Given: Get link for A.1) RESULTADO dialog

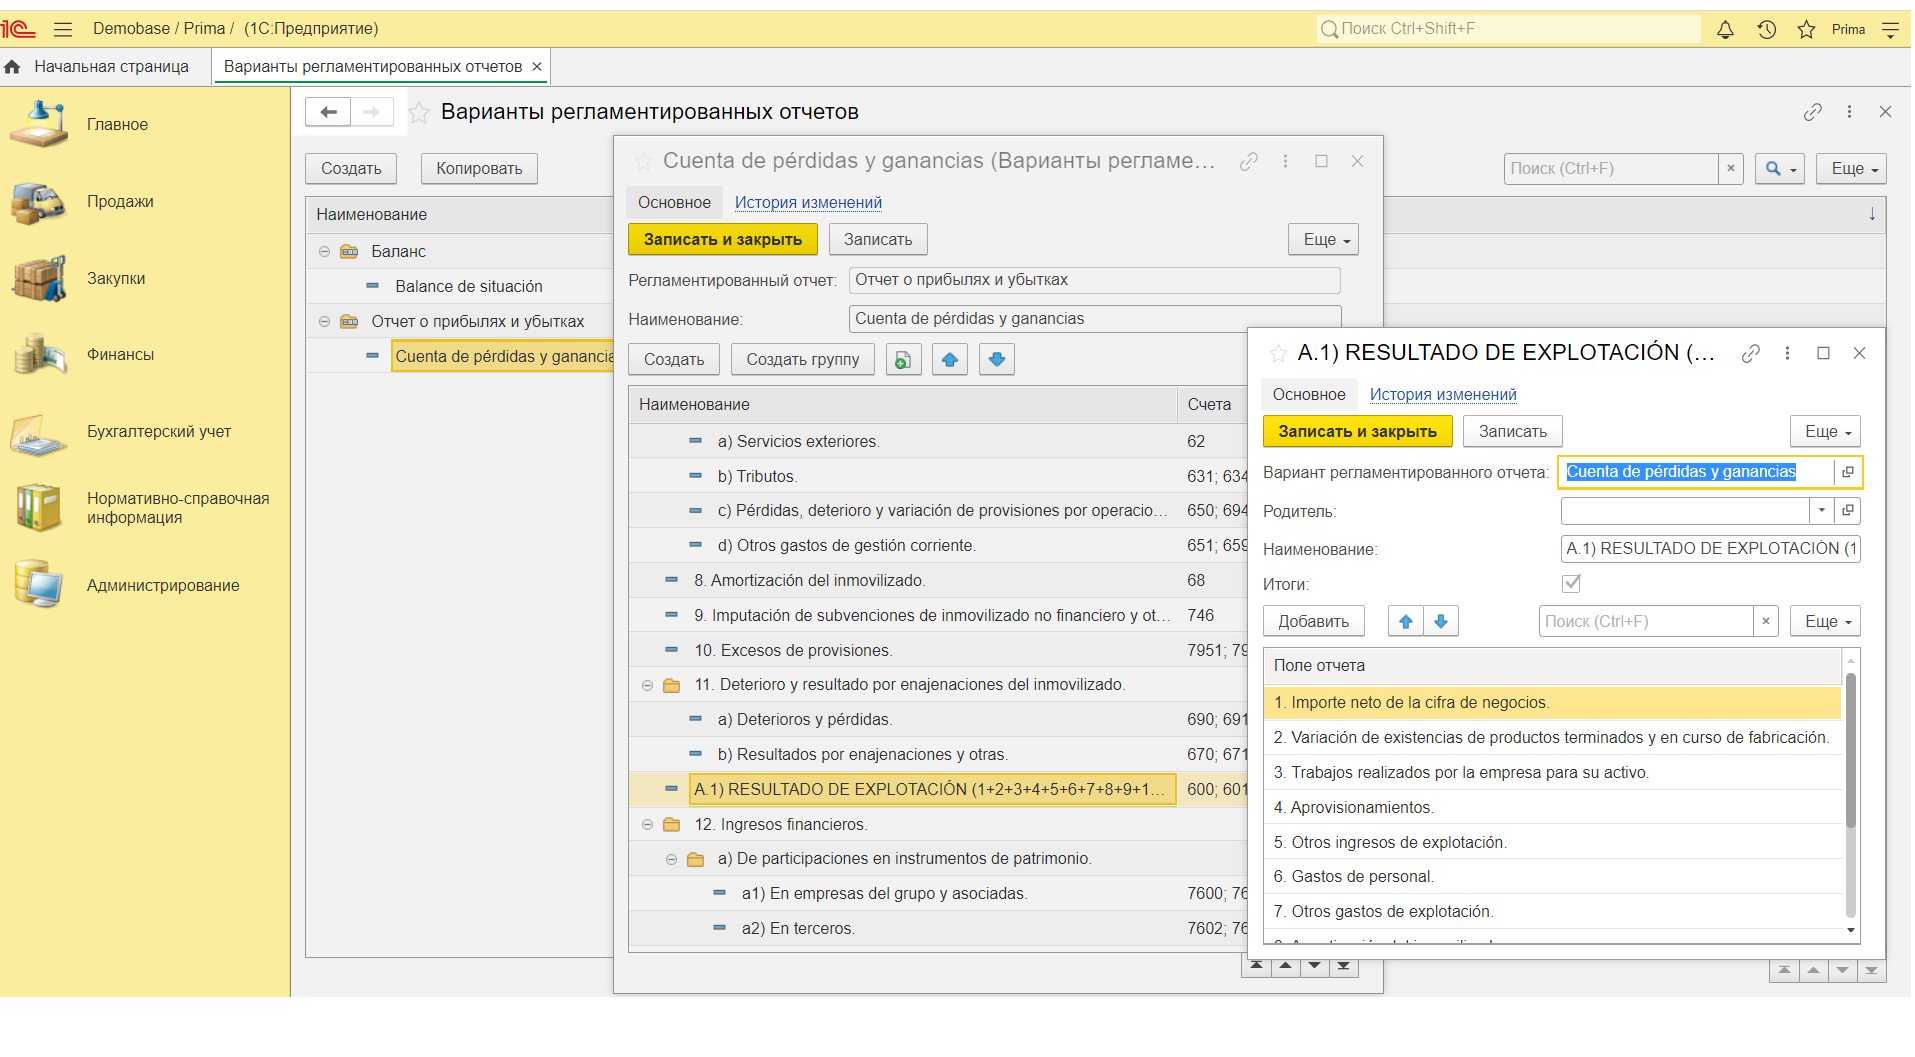Looking at the screenshot, I should [x=1750, y=354].
